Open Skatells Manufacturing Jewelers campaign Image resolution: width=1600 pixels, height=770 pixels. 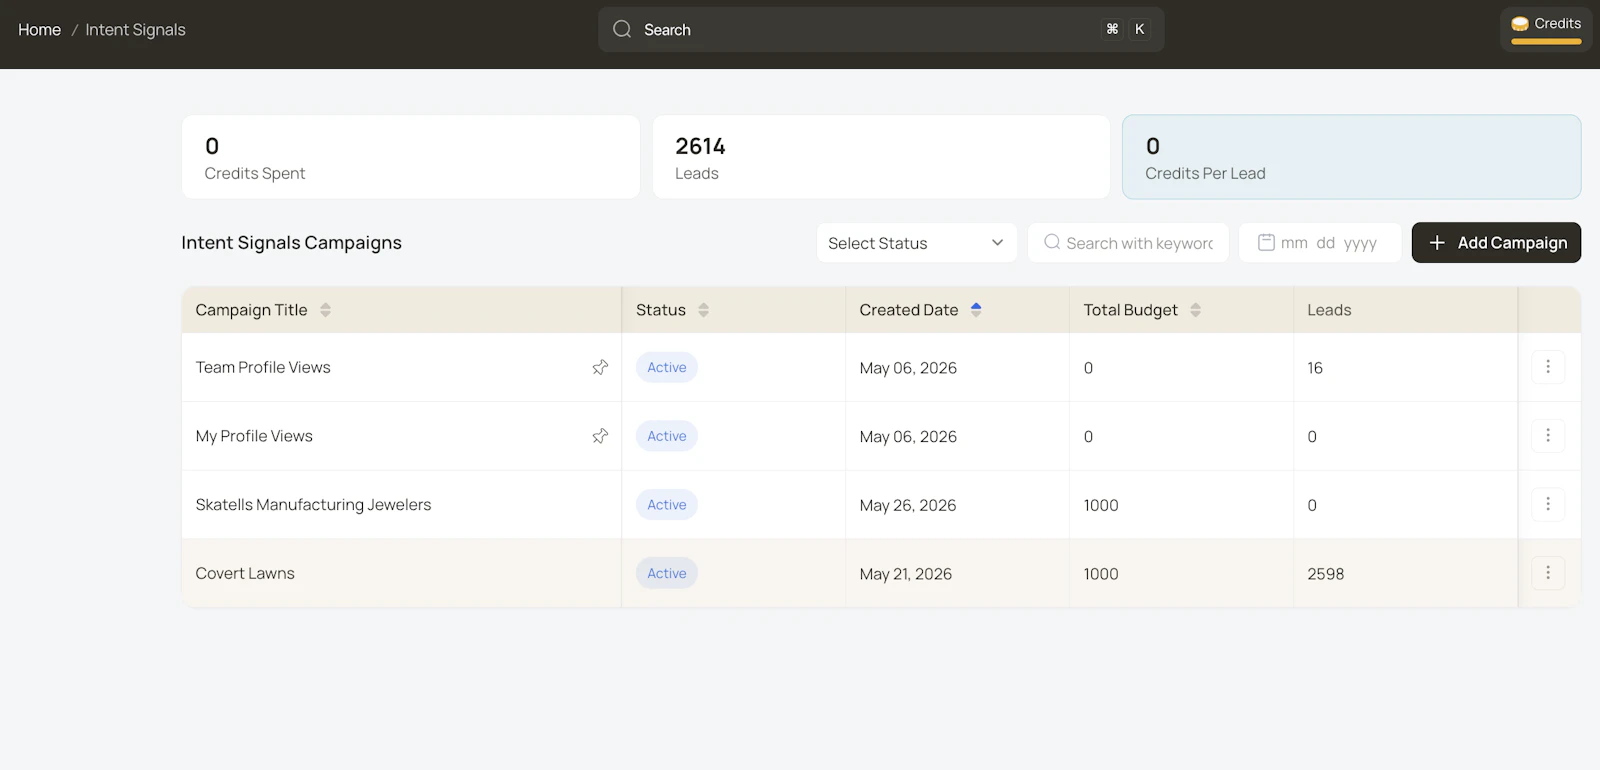[313, 505]
